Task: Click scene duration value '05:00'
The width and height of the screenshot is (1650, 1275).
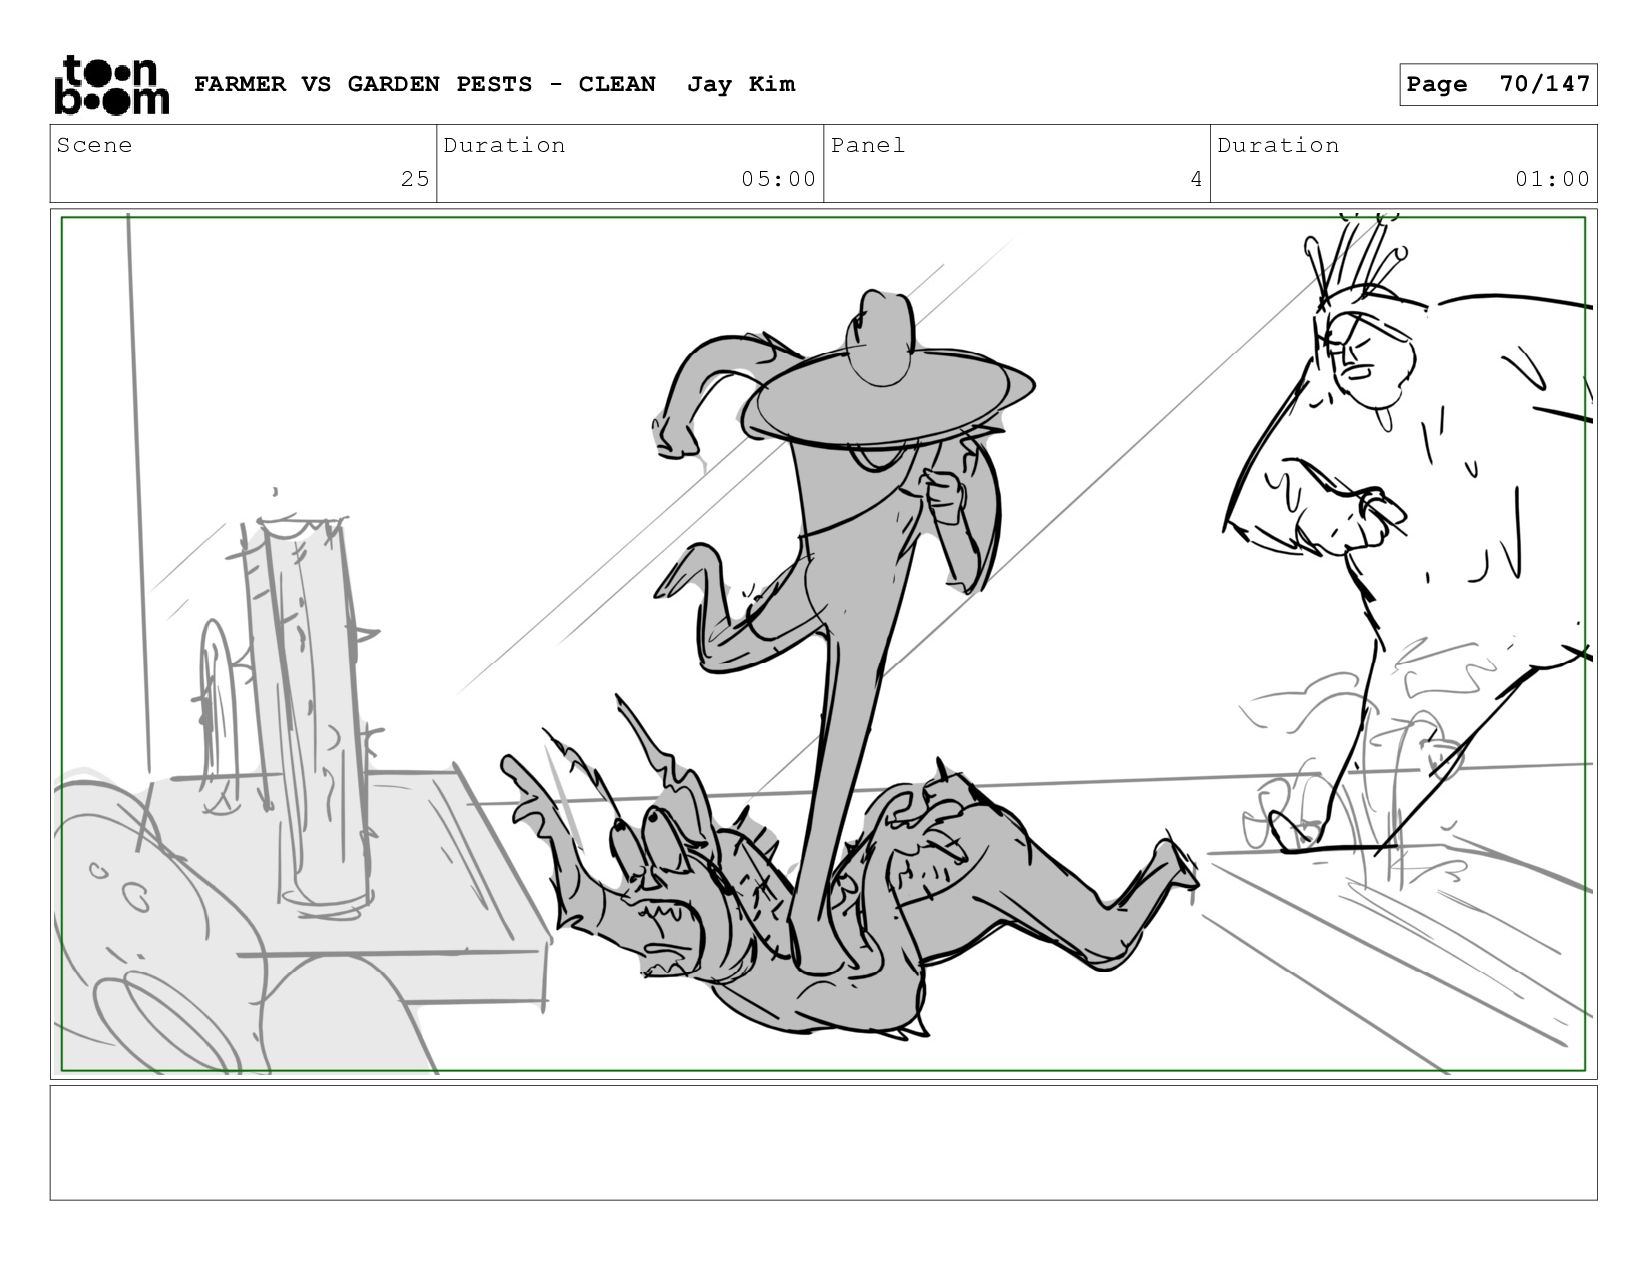Action: pyautogui.click(x=779, y=179)
